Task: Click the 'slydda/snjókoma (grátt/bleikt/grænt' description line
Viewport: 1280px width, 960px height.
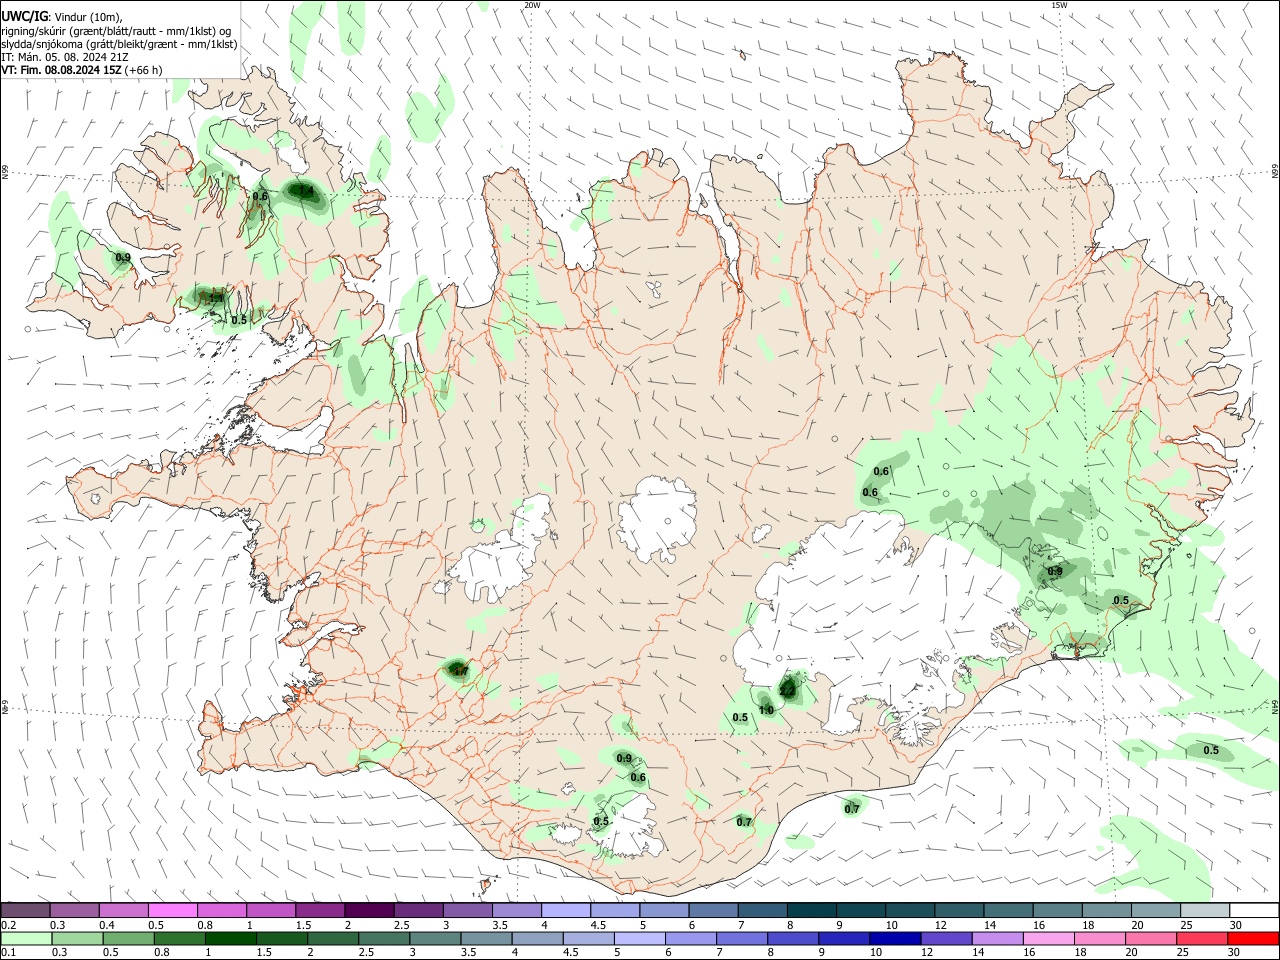Action: pyautogui.click(x=119, y=44)
